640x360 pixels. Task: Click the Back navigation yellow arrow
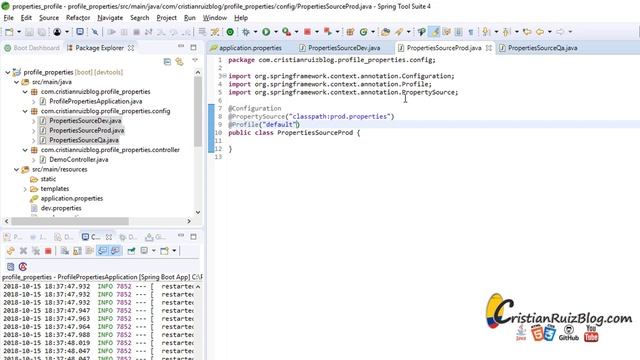click(x=540, y=32)
